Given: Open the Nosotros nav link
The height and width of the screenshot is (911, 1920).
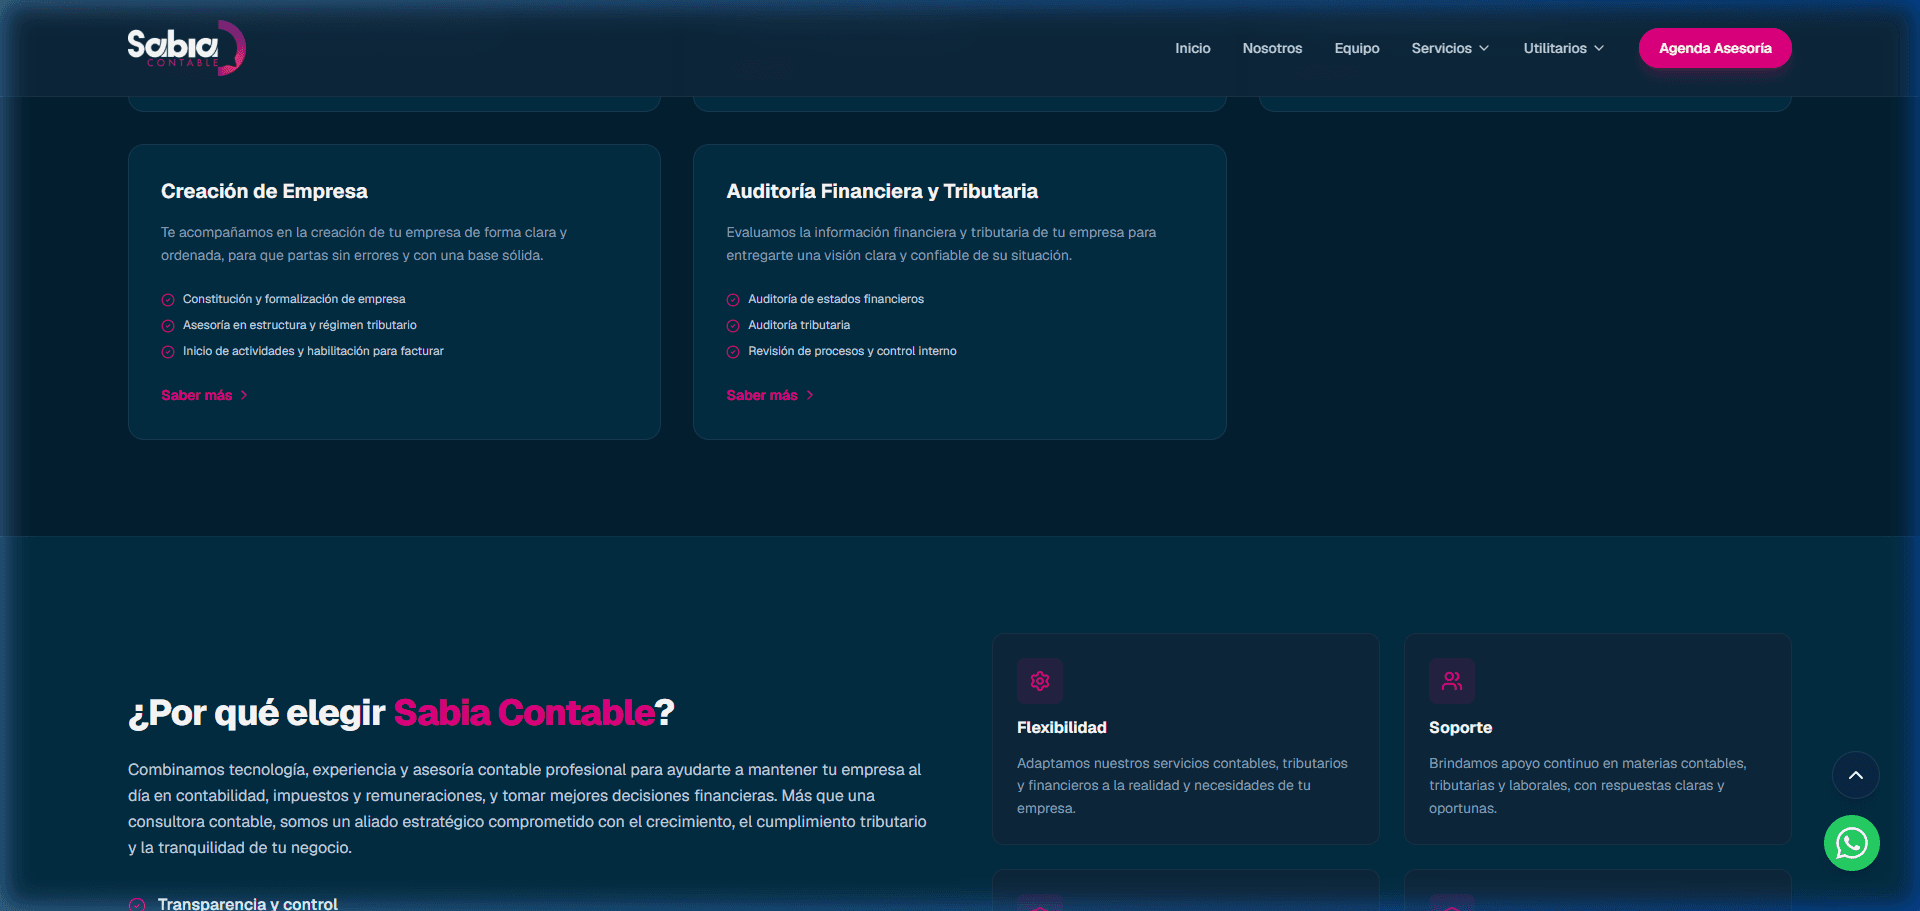Looking at the screenshot, I should 1272,48.
